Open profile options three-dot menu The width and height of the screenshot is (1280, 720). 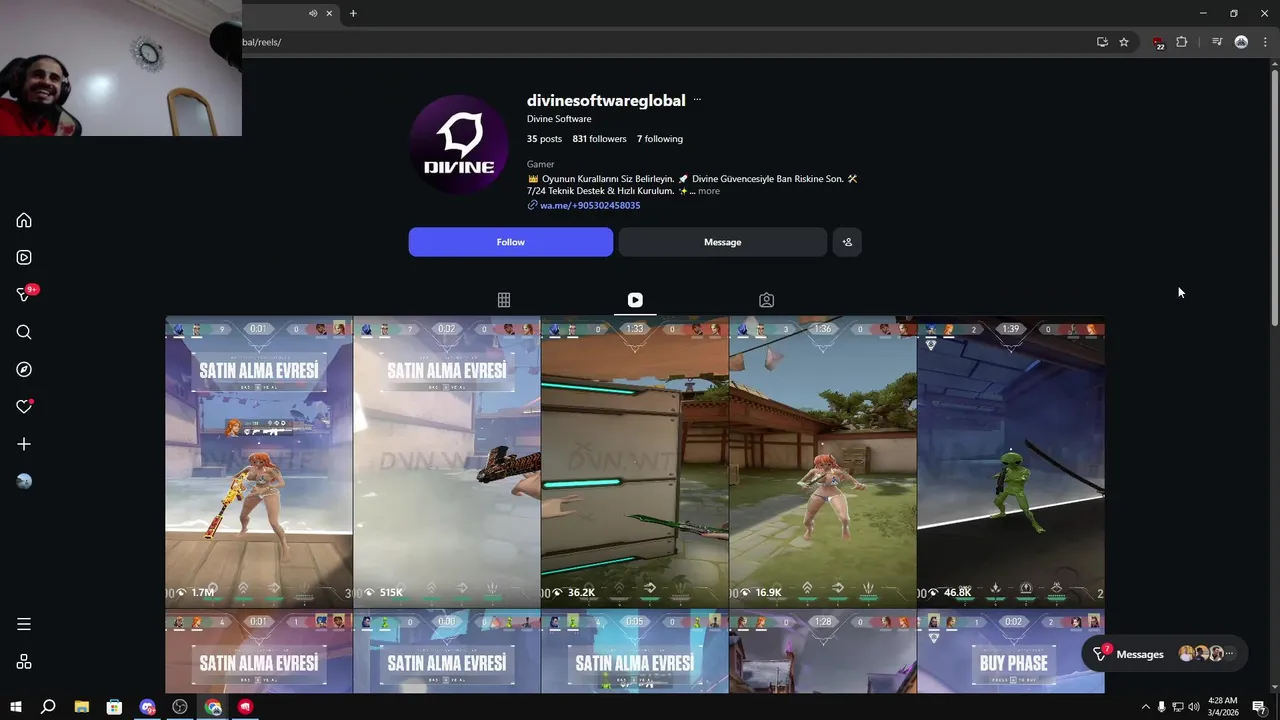697,100
